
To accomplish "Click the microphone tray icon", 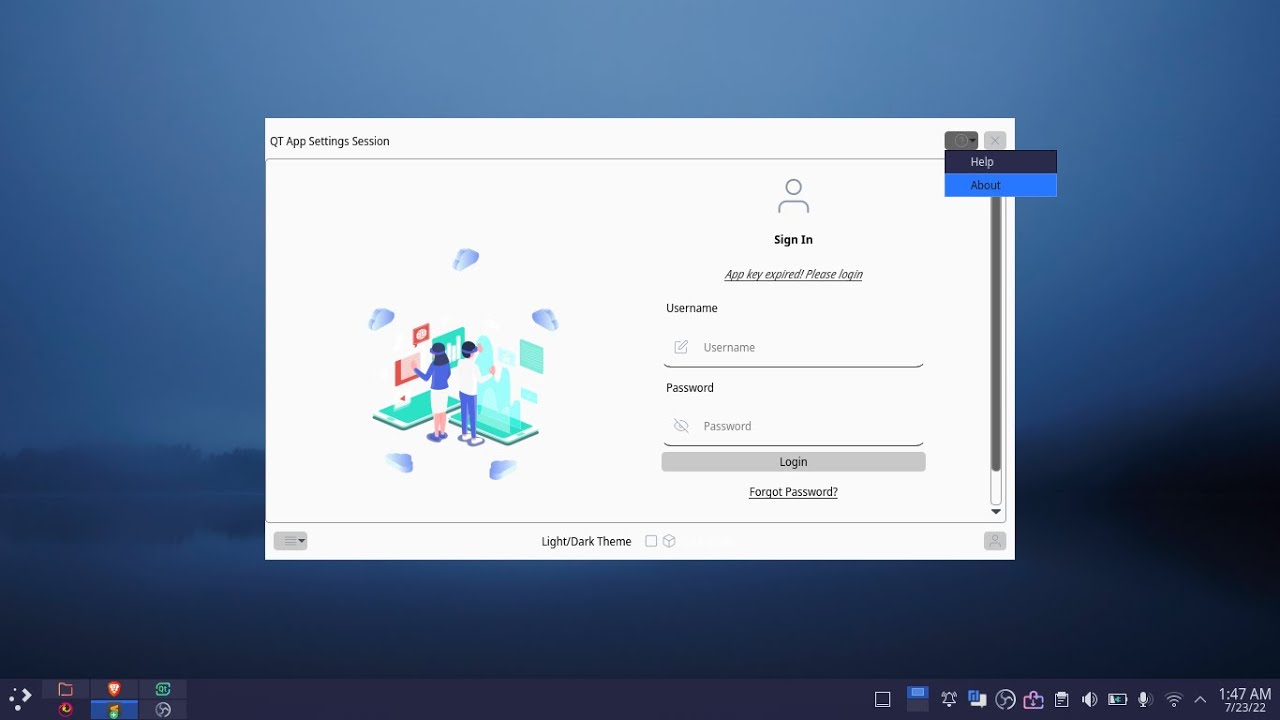I will pos(1145,699).
